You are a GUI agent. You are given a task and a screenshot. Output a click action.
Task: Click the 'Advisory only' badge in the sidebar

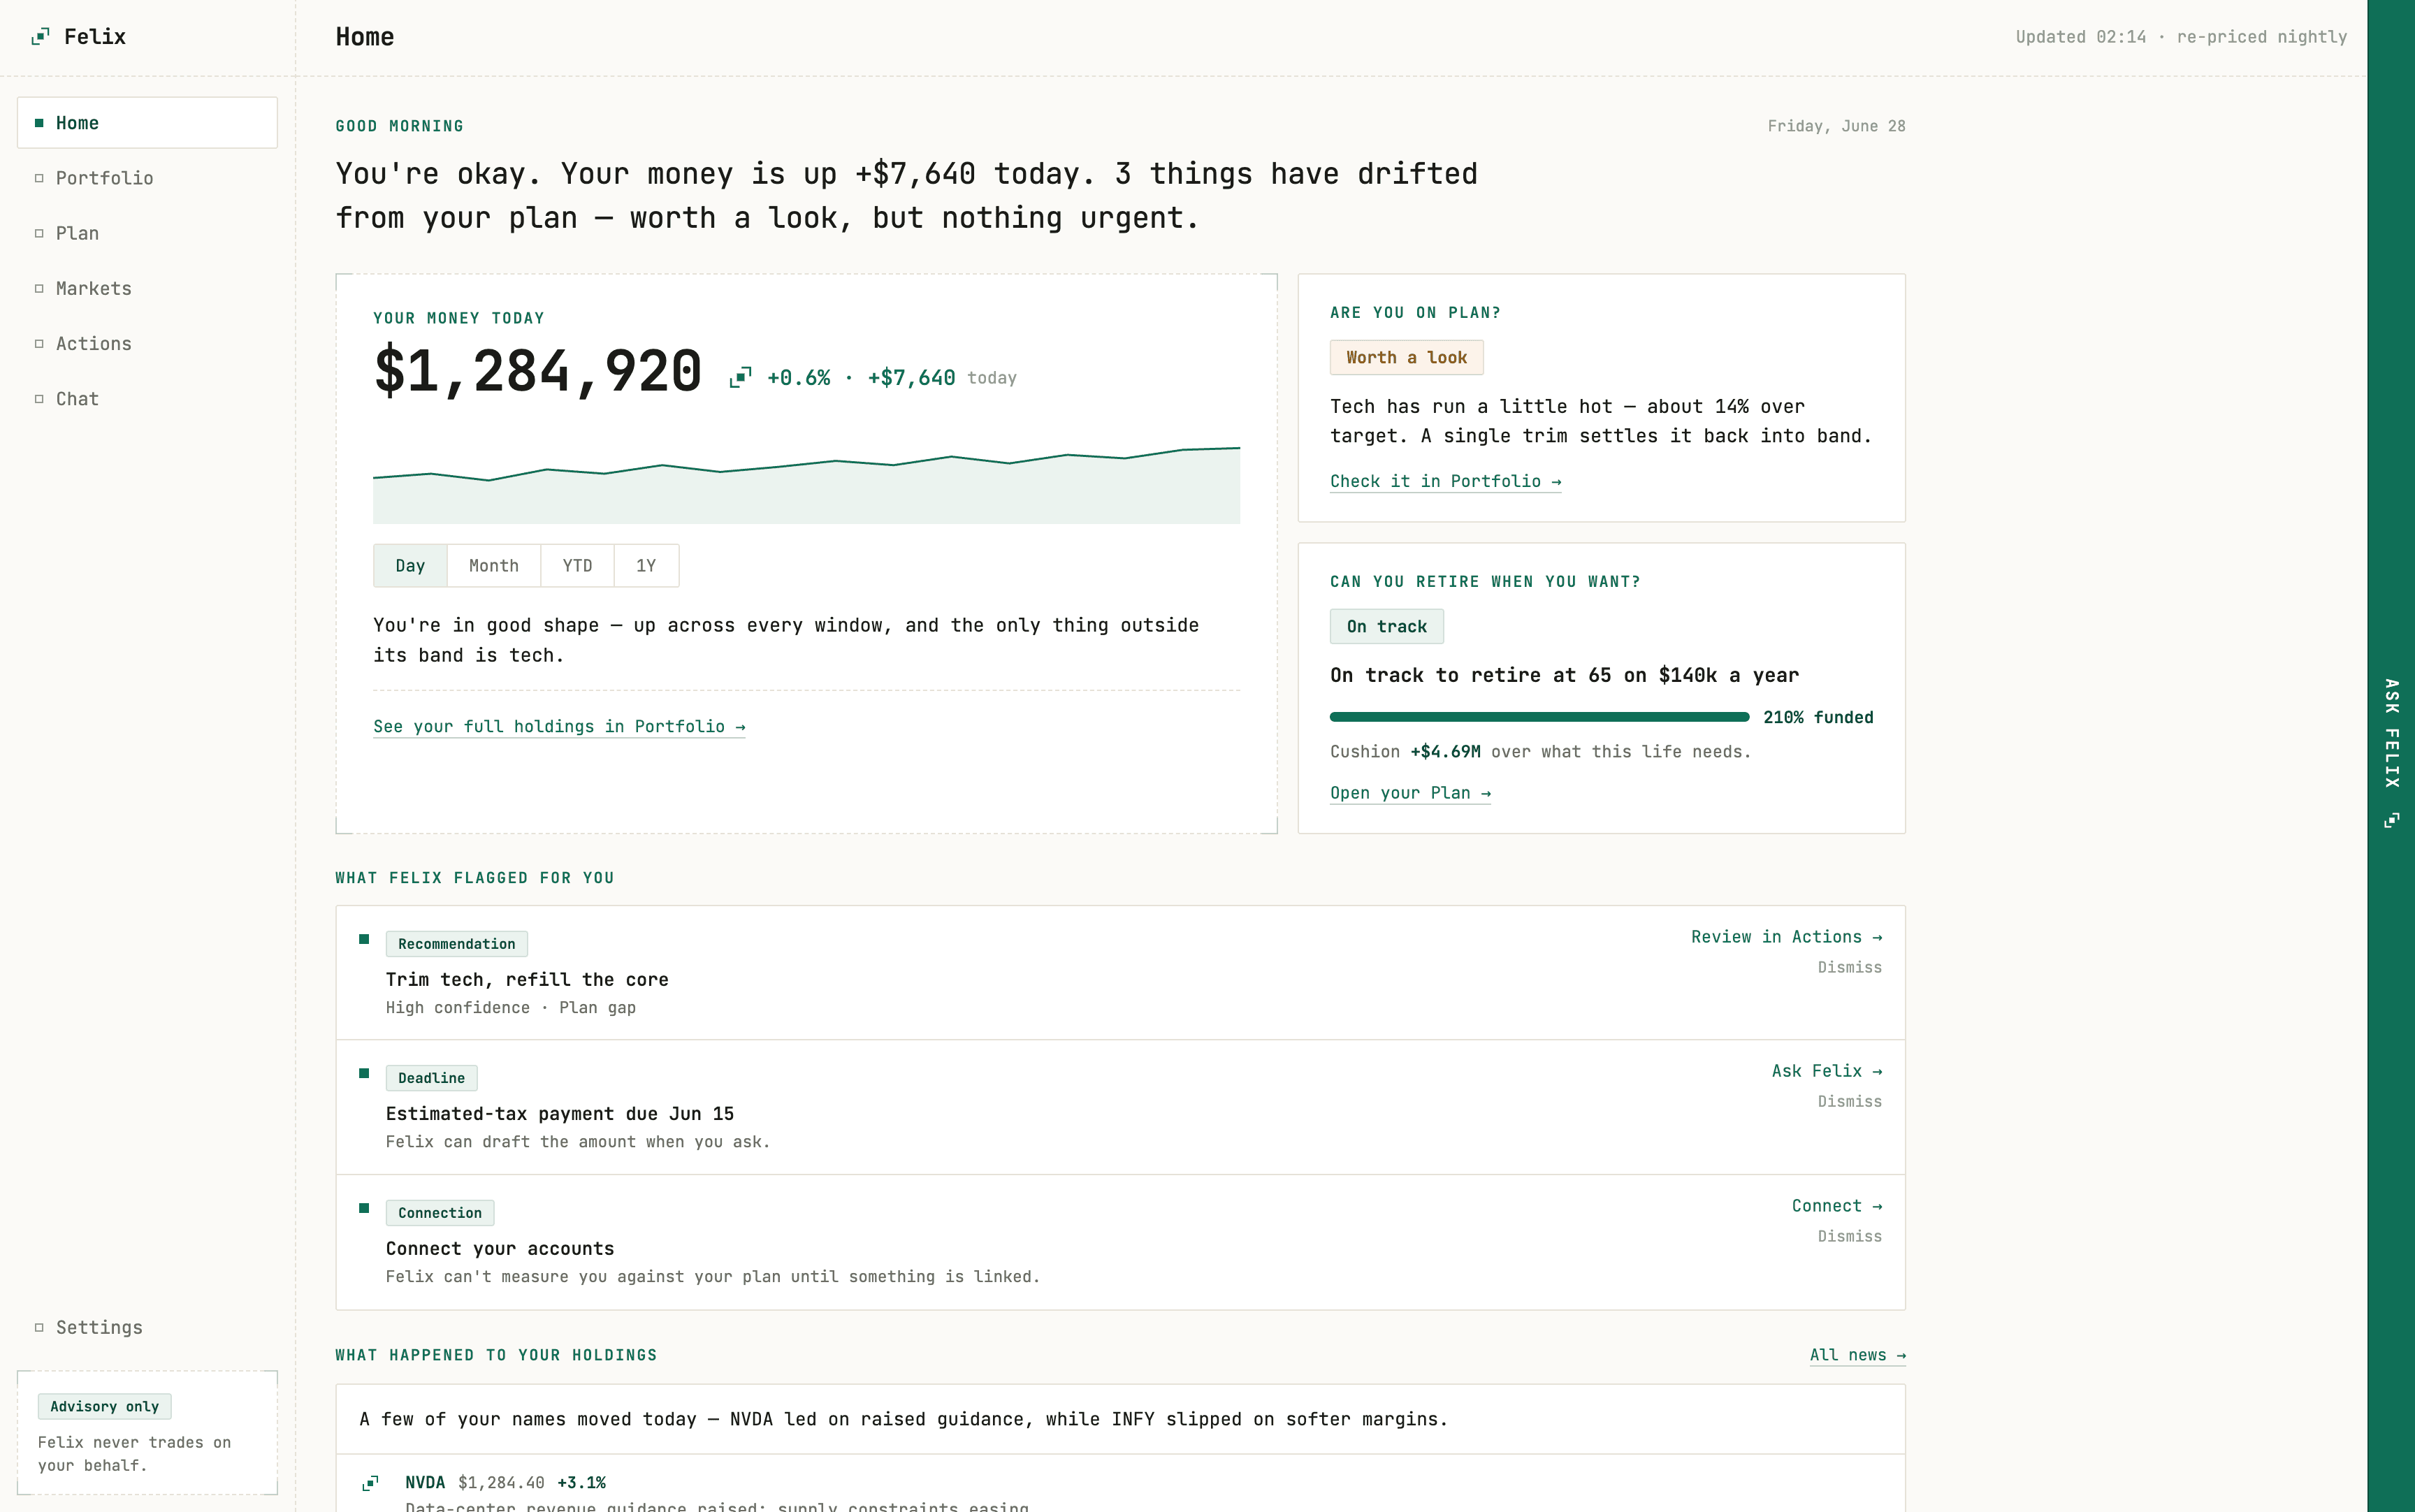104,1406
